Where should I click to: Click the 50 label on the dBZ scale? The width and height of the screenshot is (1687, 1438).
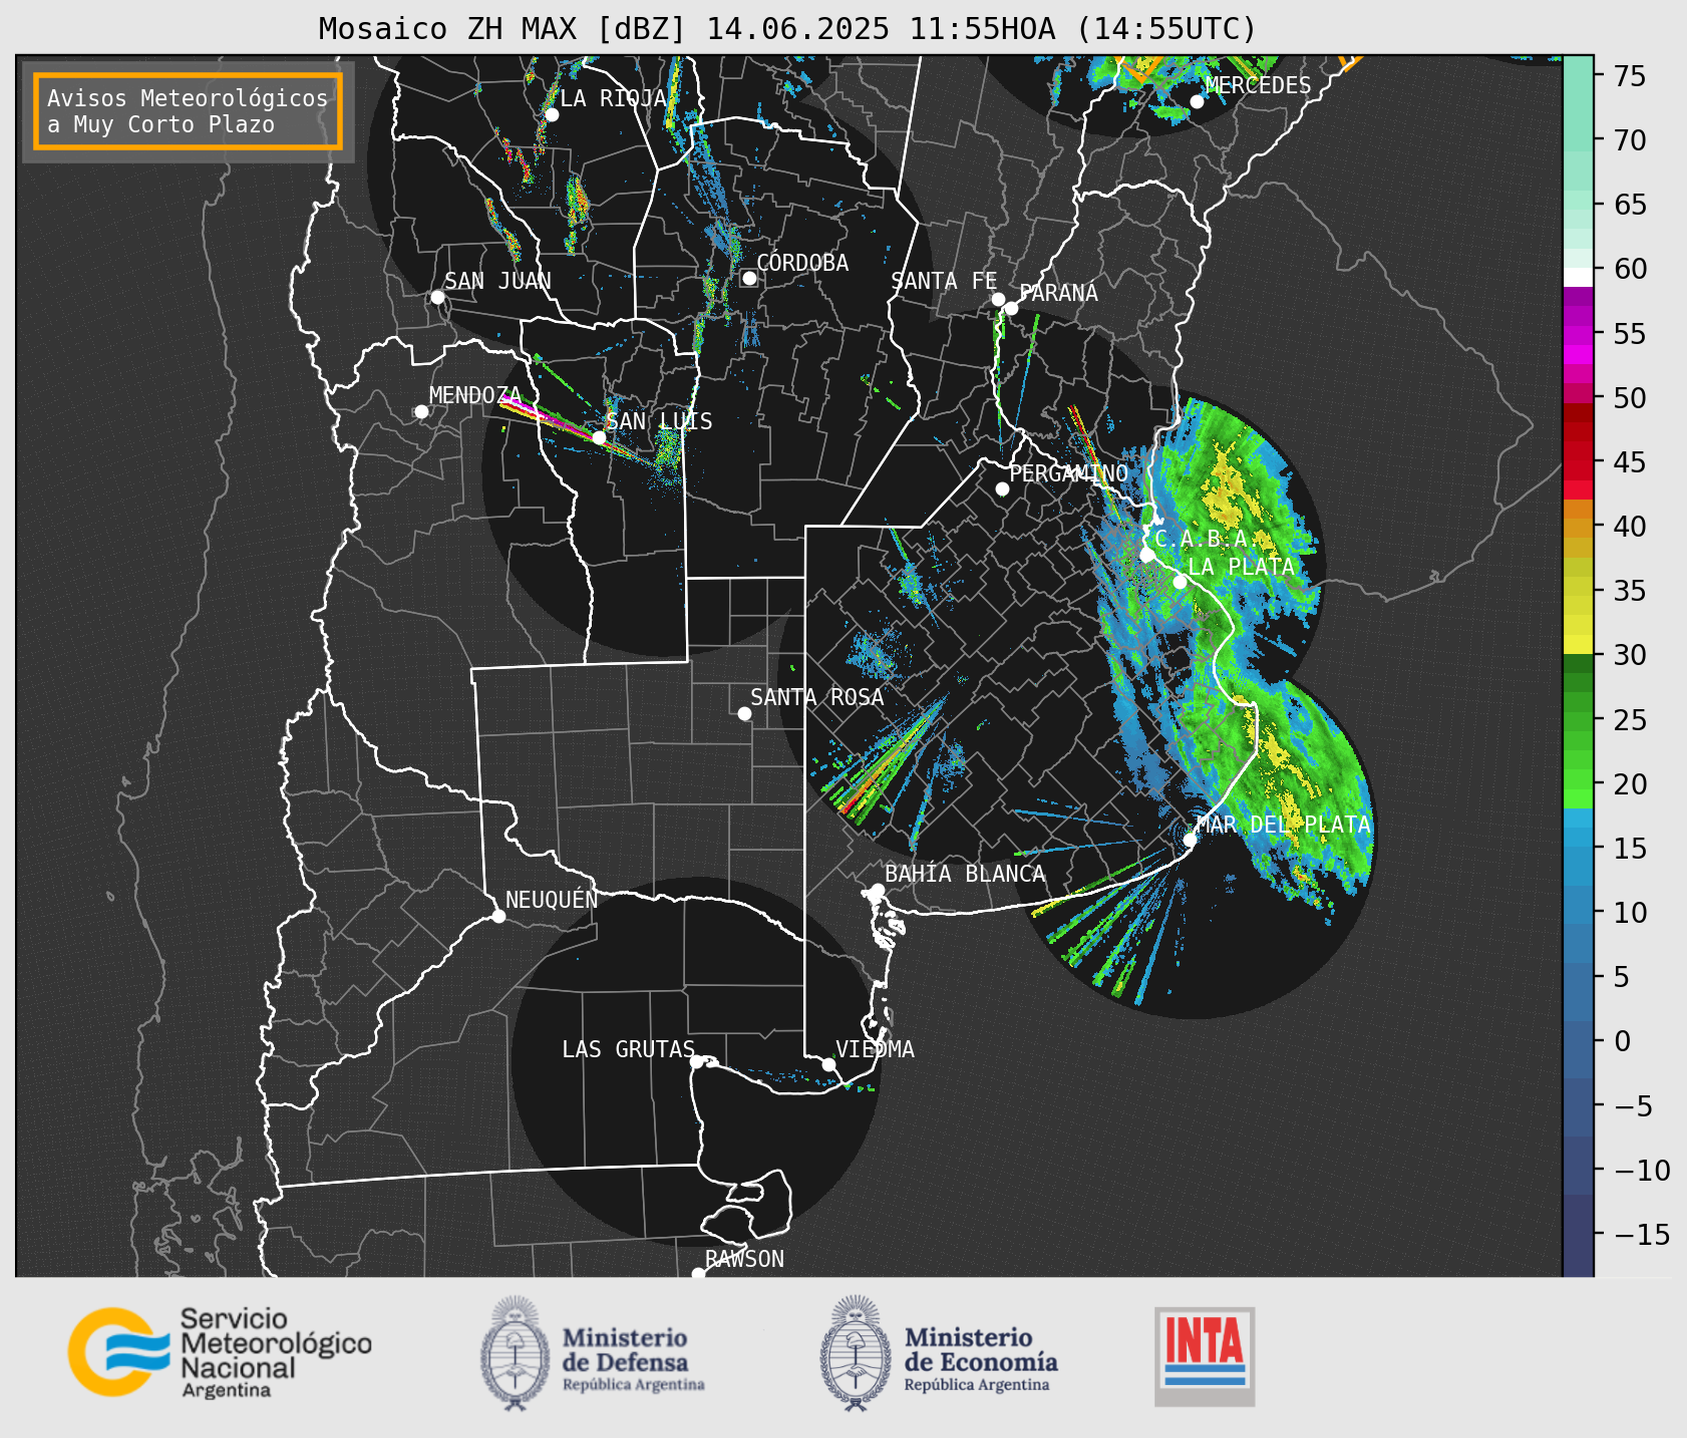click(1630, 398)
